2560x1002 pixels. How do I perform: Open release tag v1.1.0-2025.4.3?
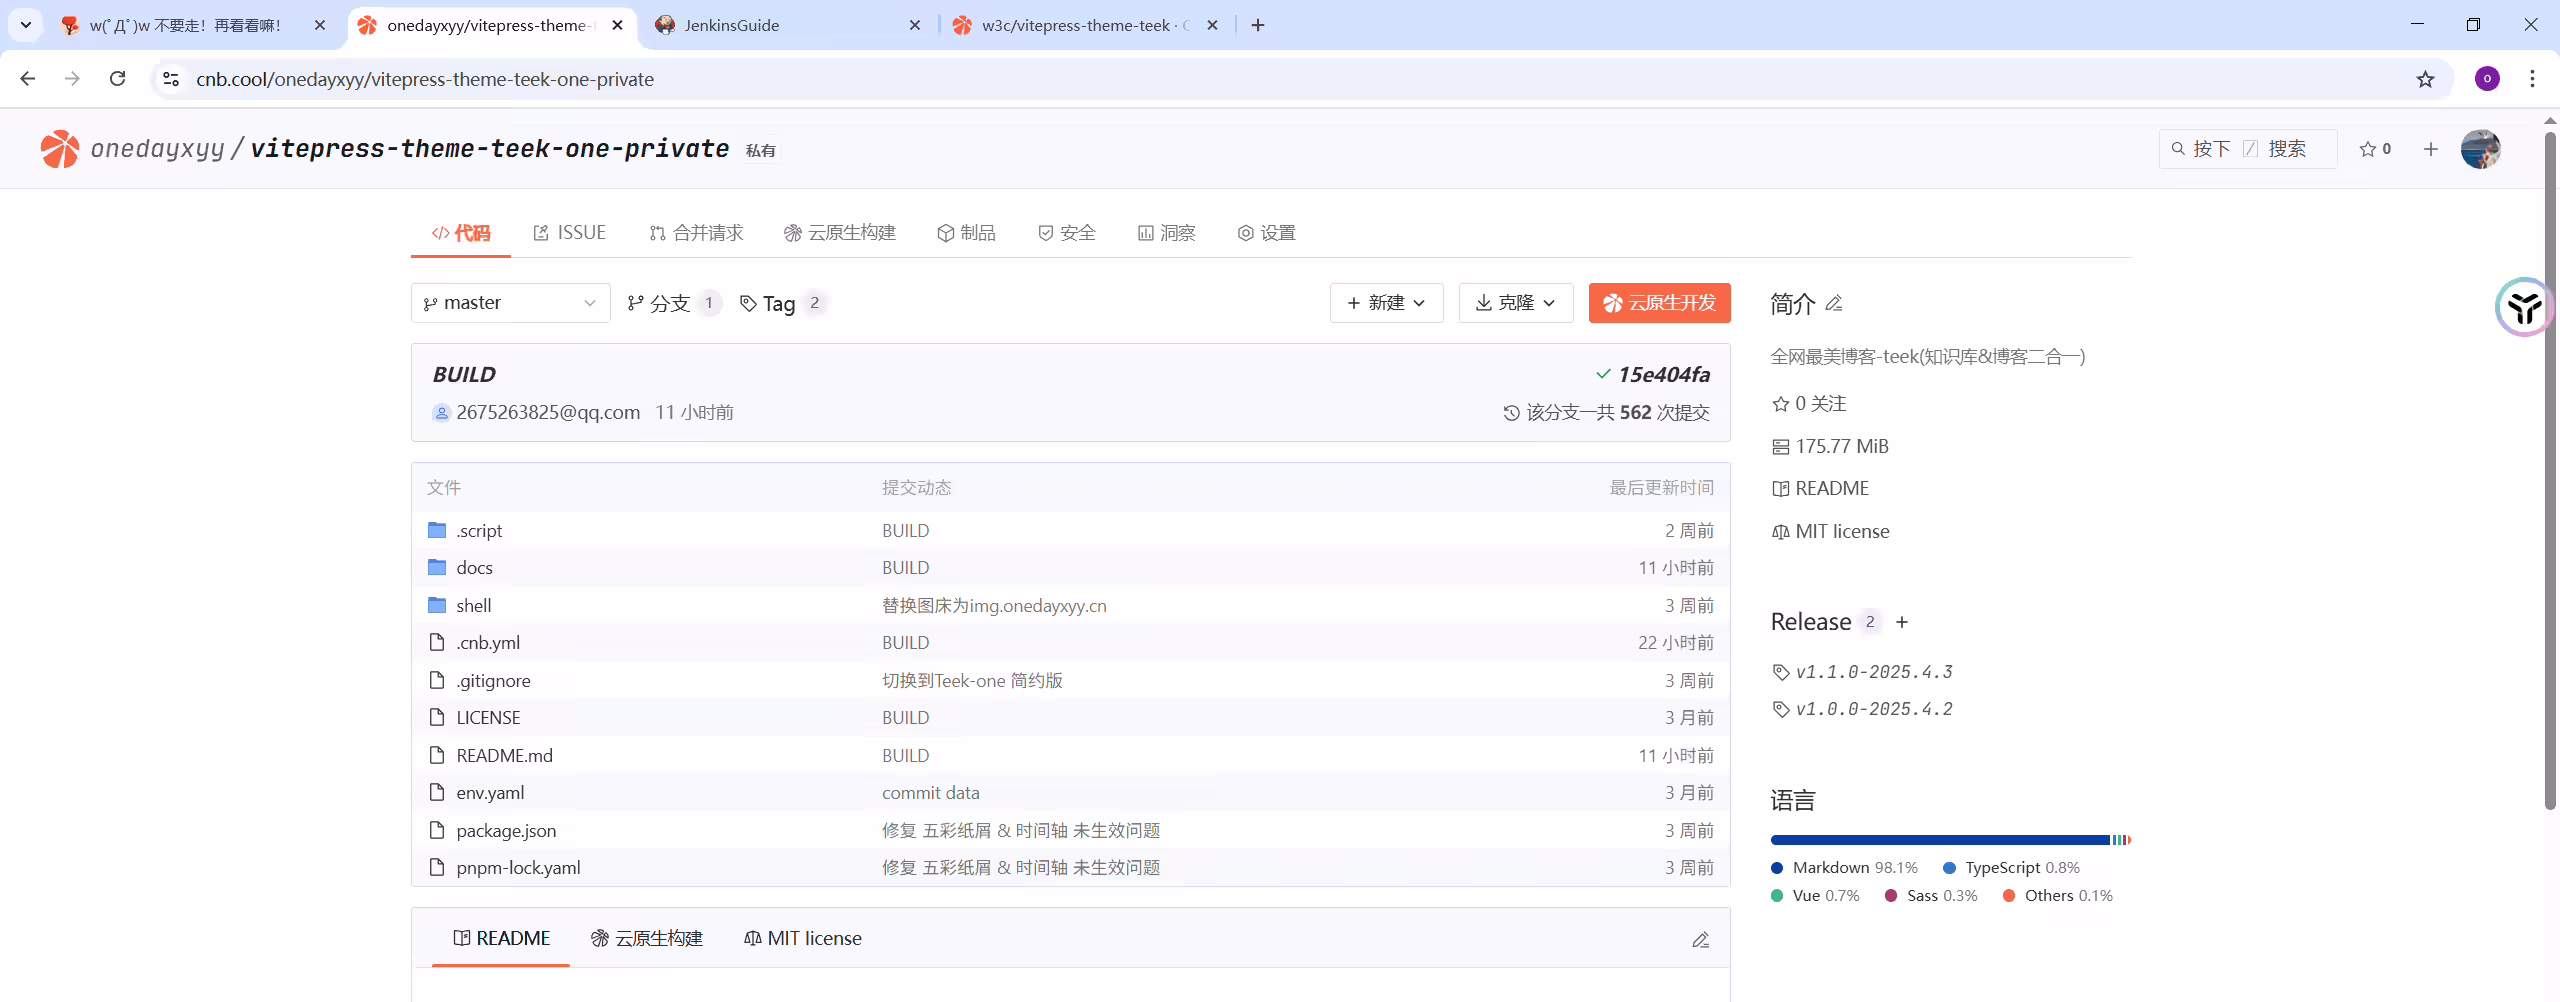click(1873, 672)
